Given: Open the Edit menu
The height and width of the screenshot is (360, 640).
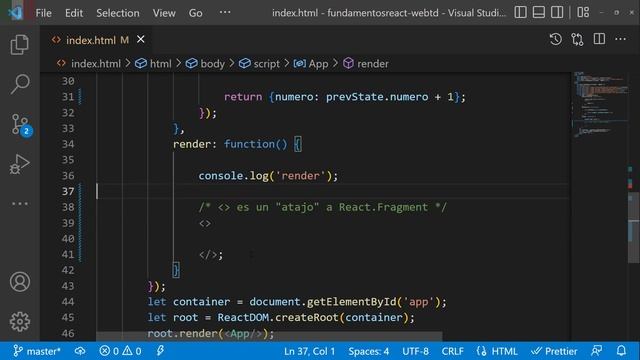Looking at the screenshot, I should click(x=74, y=13).
